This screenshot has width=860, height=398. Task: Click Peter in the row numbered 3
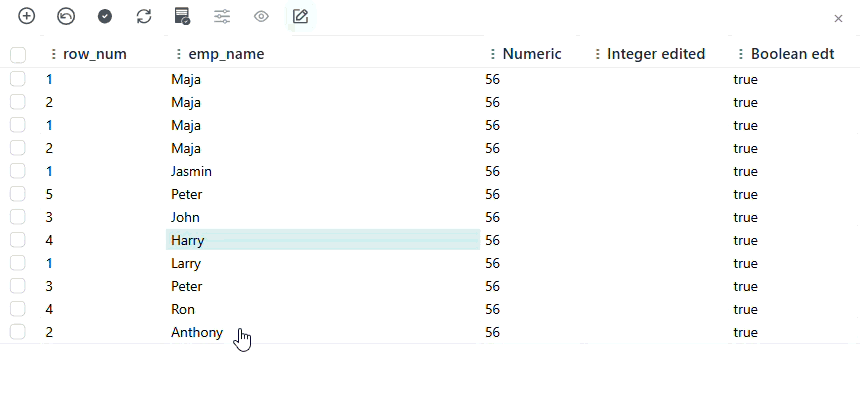tap(186, 286)
